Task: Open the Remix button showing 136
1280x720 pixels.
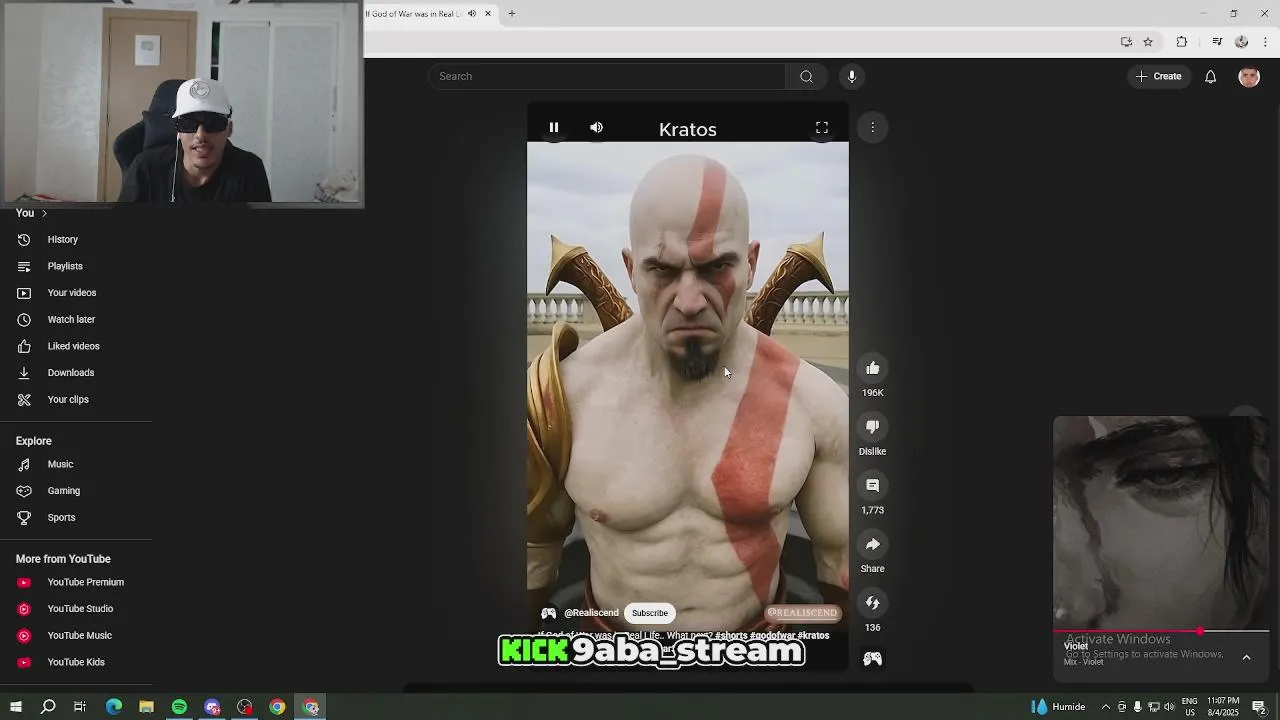Action: [x=873, y=603]
